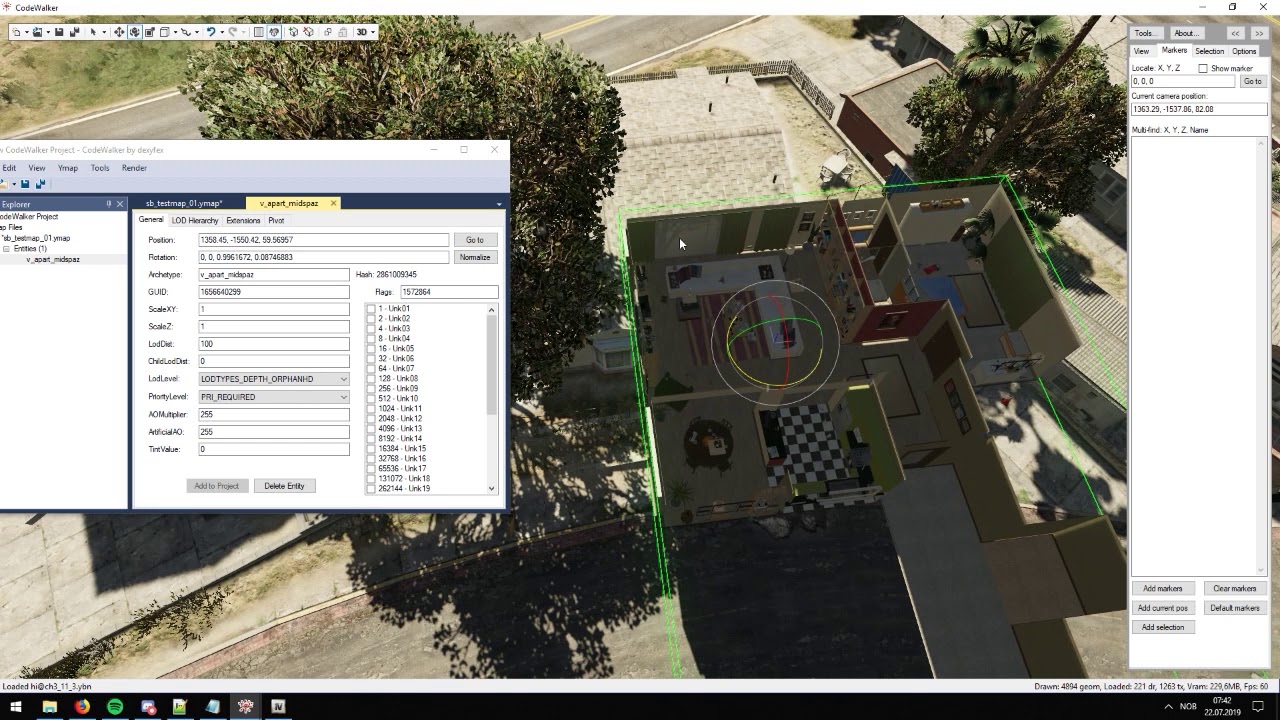1280x720 pixels.
Task: Click the snapping mode icon
Action: tap(186, 32)
